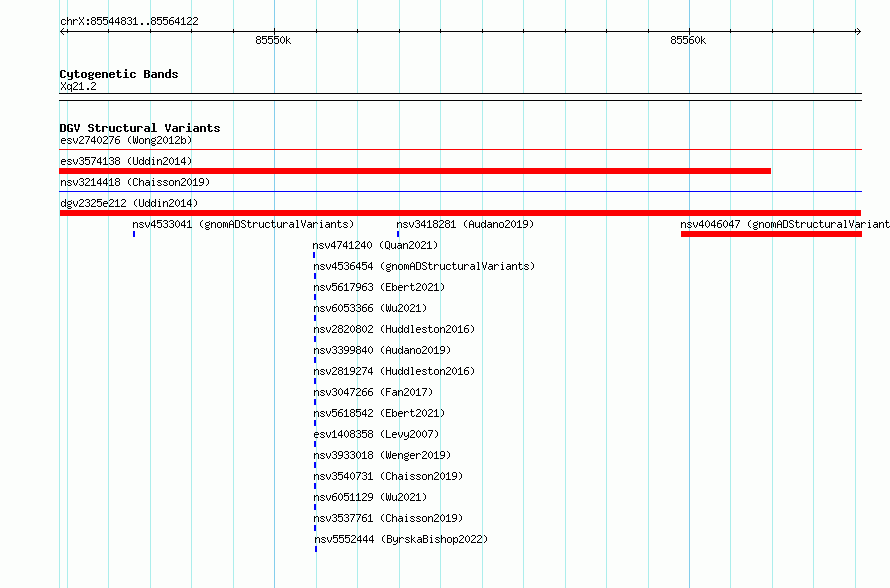
Task: Click the nsv4046047 gnomAD variant label
Action: coord(785,224)
